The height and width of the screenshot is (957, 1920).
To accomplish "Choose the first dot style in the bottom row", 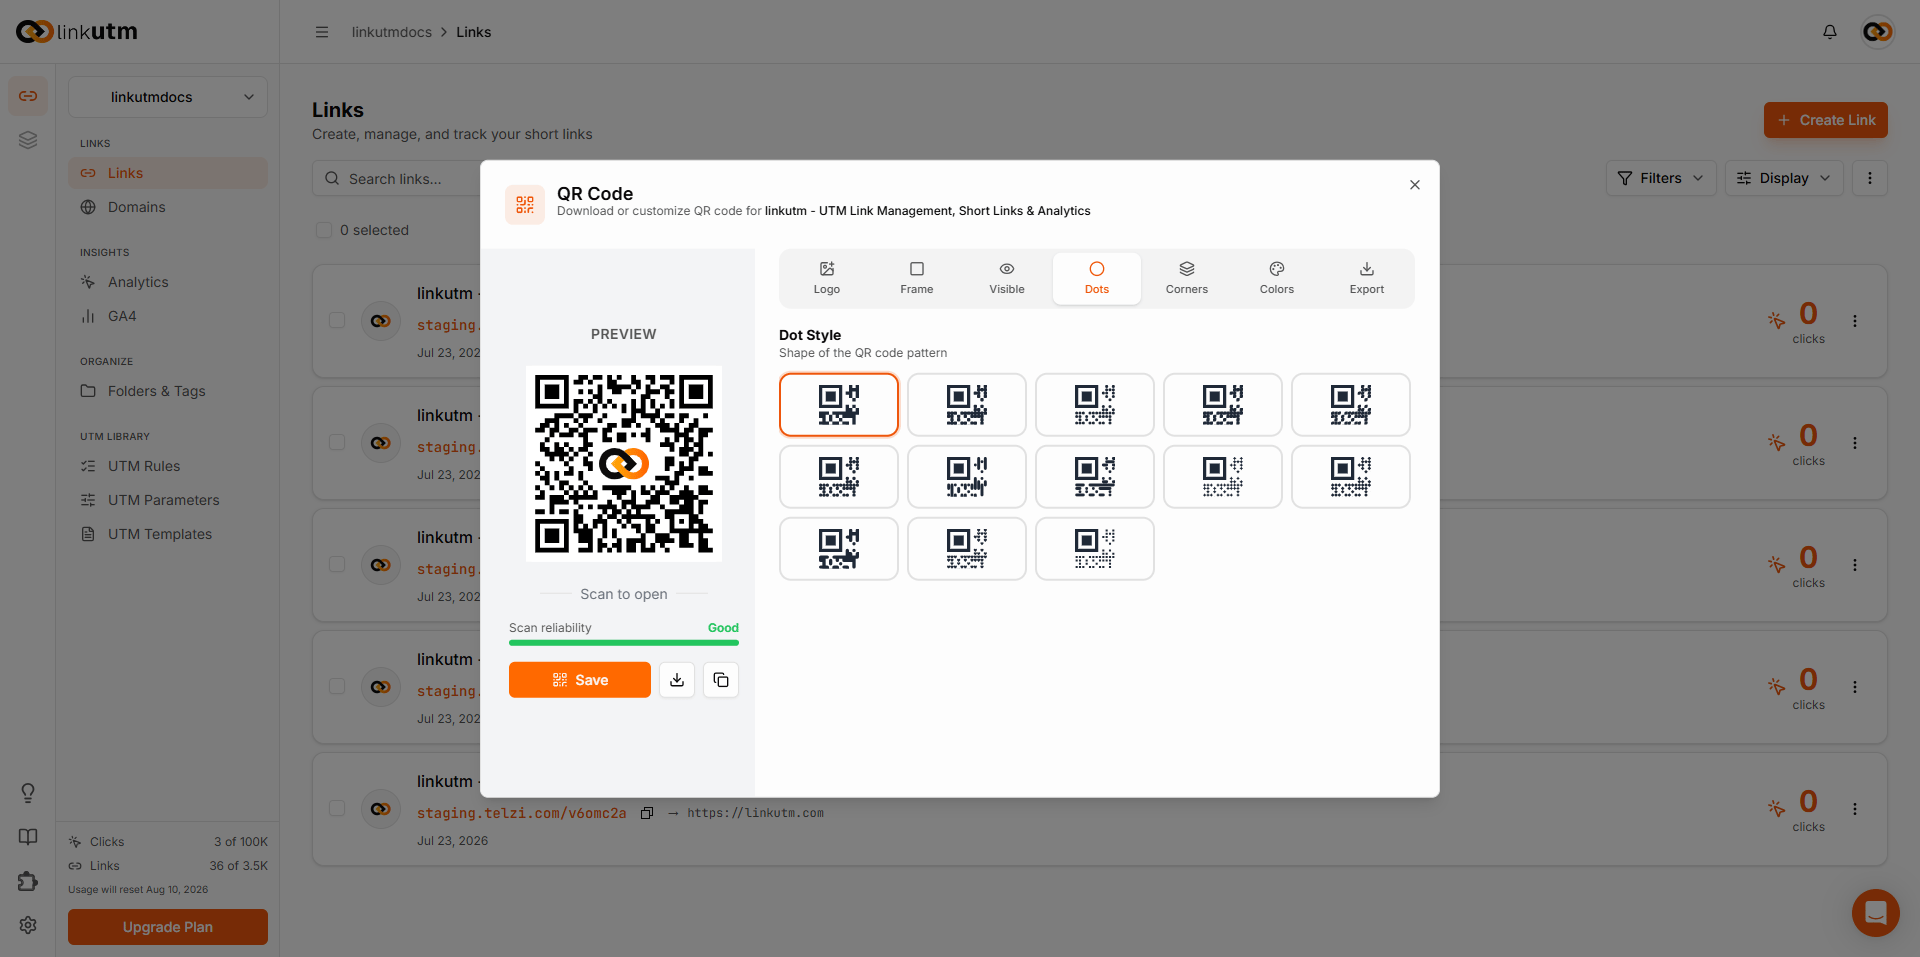I will pyautogui.click(x=838, y=549).
